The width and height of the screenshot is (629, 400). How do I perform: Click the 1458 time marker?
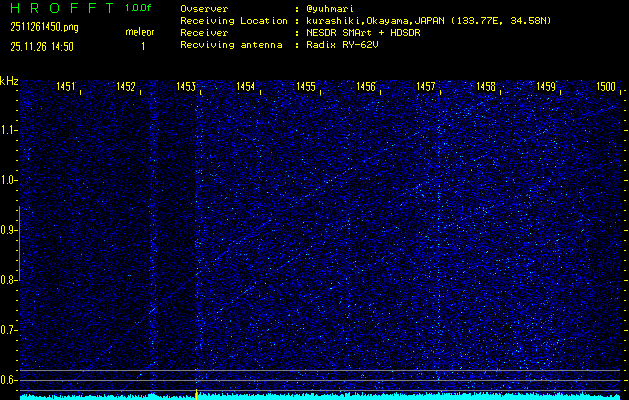pyautogui.click(x=486, y=87)
